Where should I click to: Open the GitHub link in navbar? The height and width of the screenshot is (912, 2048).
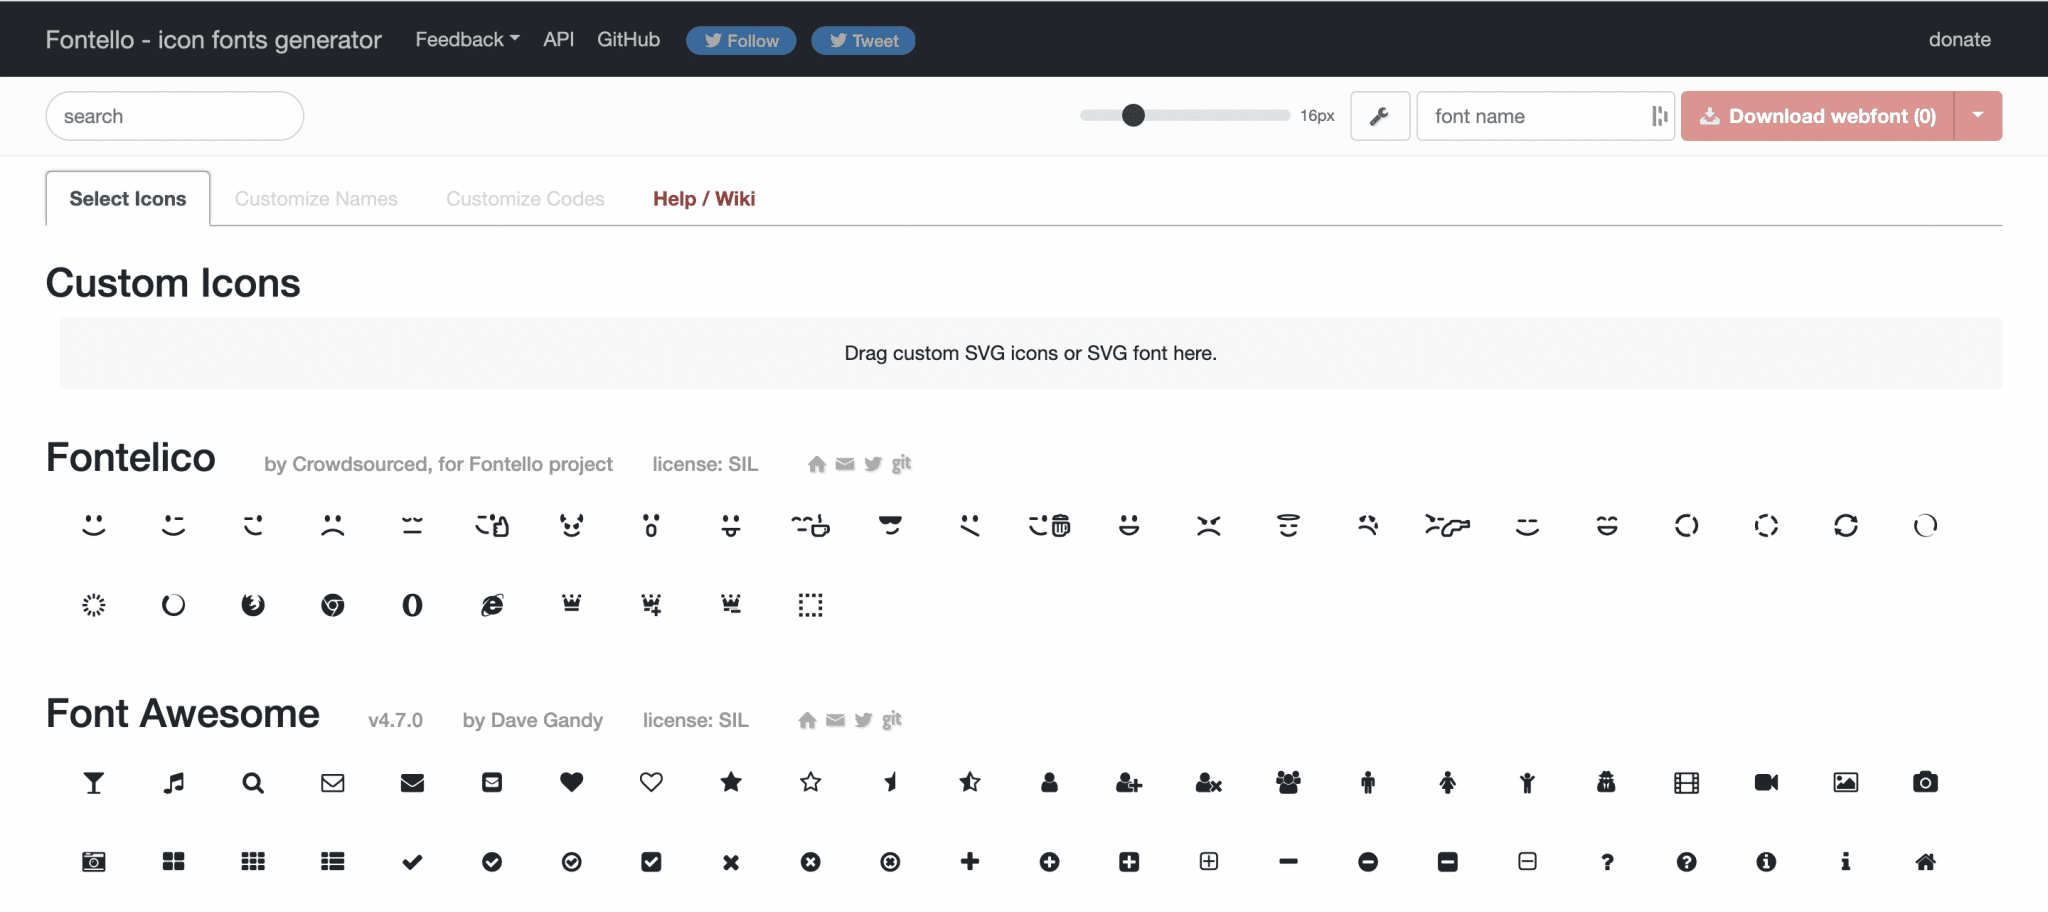[x=628, y=39]
